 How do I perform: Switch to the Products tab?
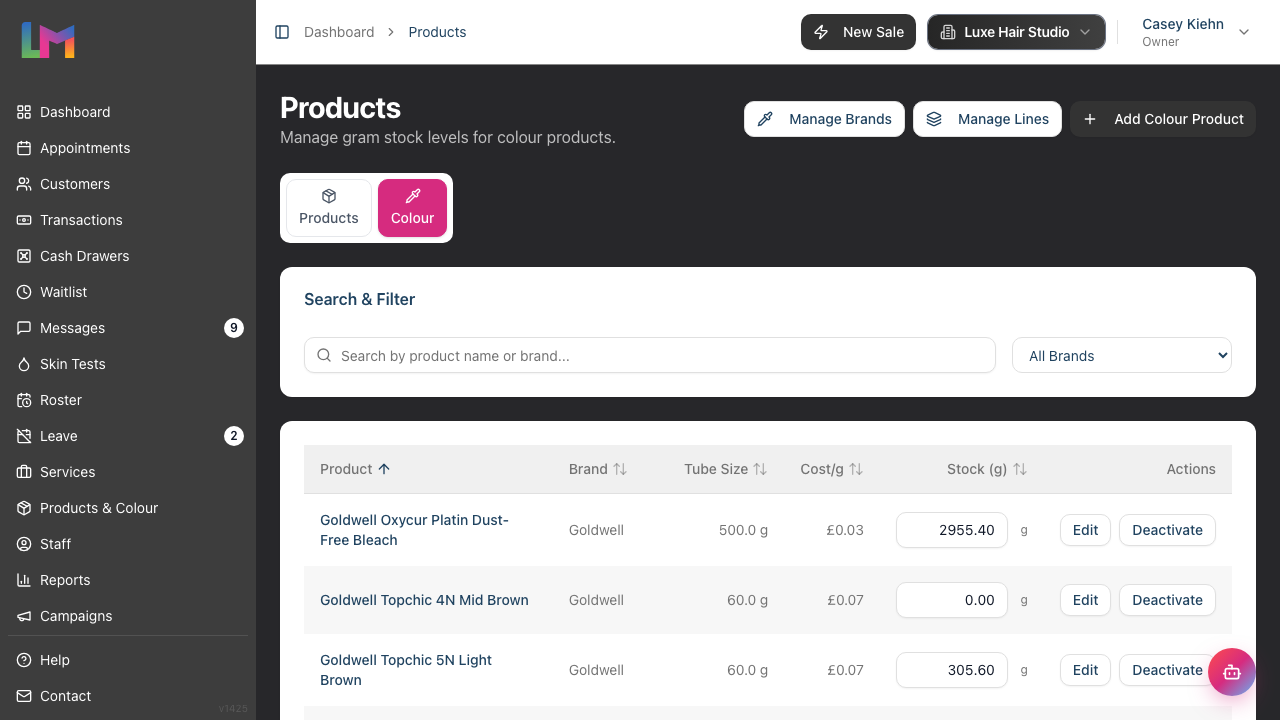329,208
